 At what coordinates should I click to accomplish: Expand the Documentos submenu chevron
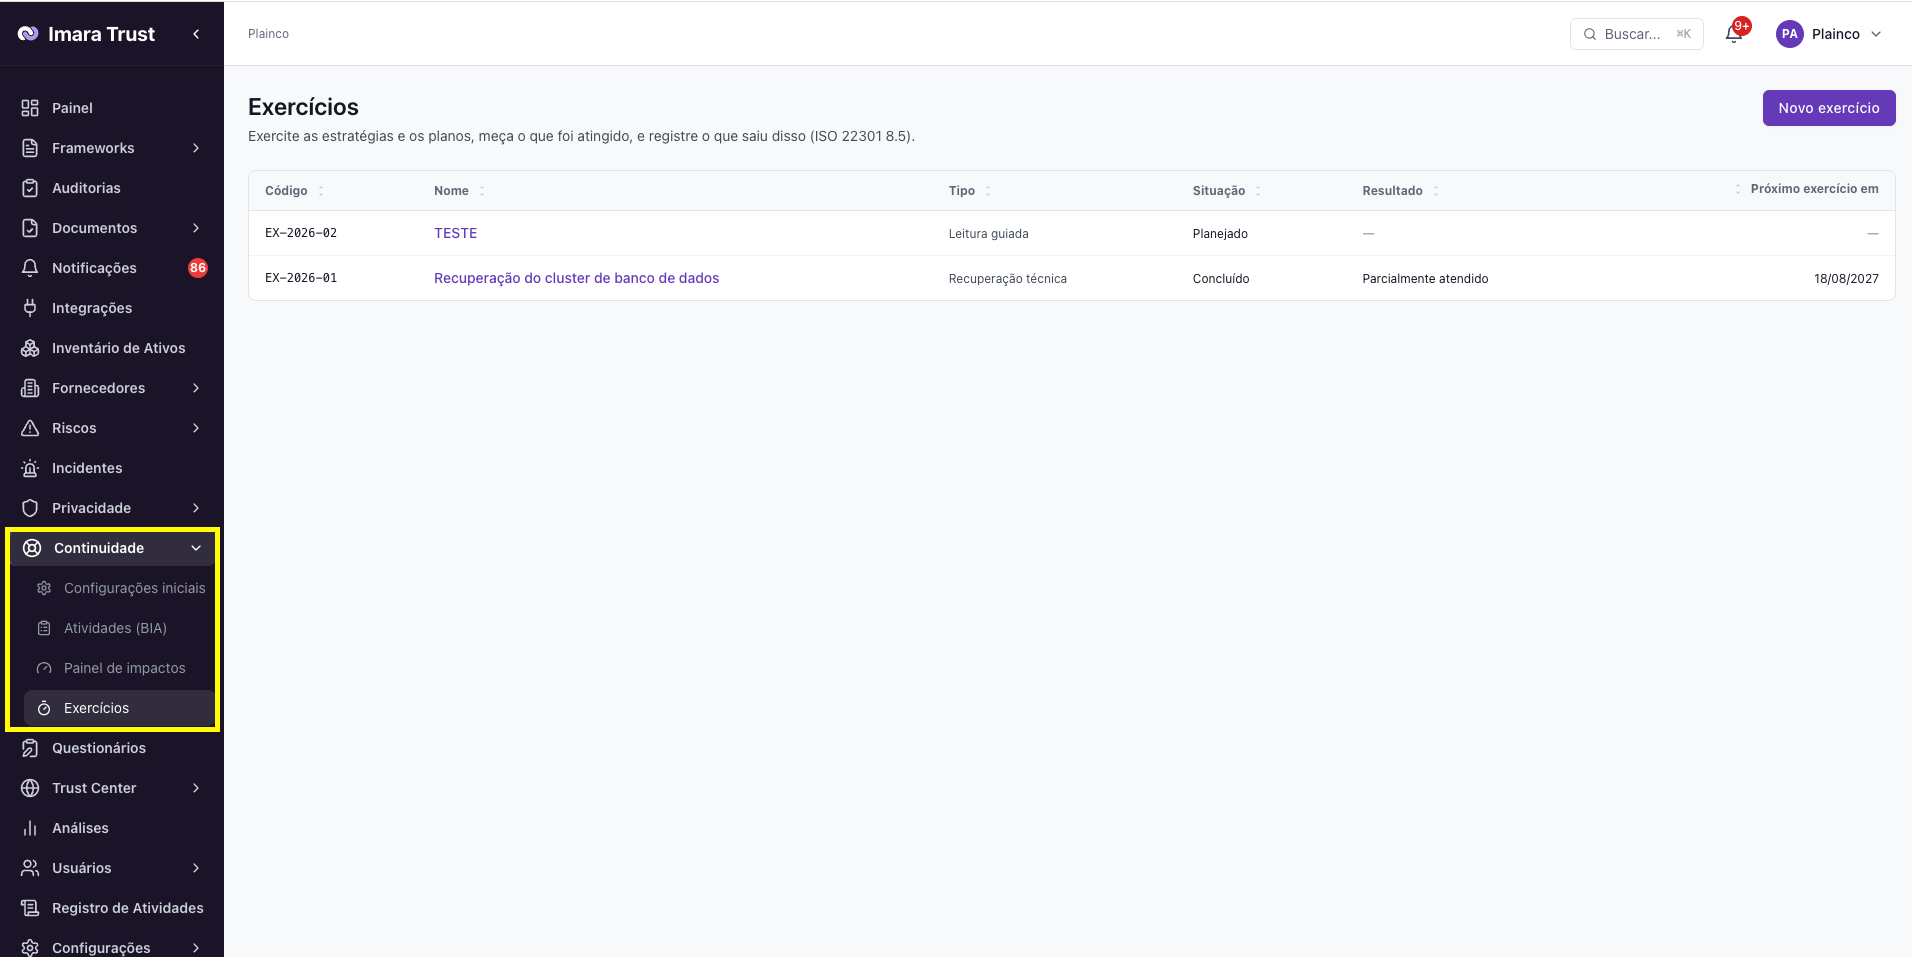196,228
